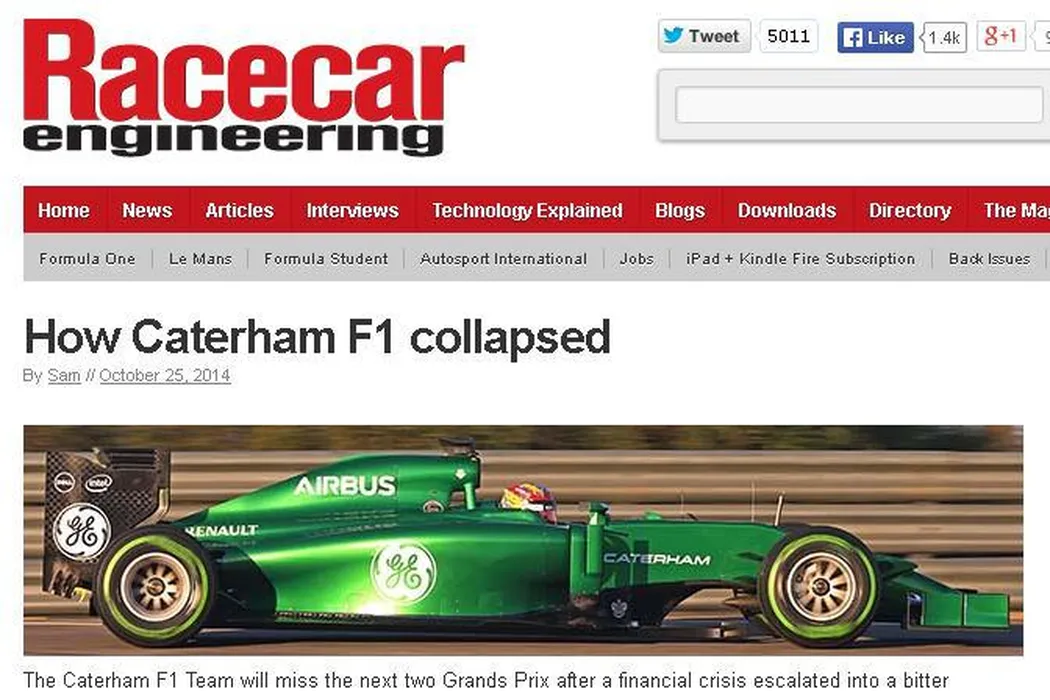Open the Blogs section
Screen dimensions: 1050x700
(680, 210)
